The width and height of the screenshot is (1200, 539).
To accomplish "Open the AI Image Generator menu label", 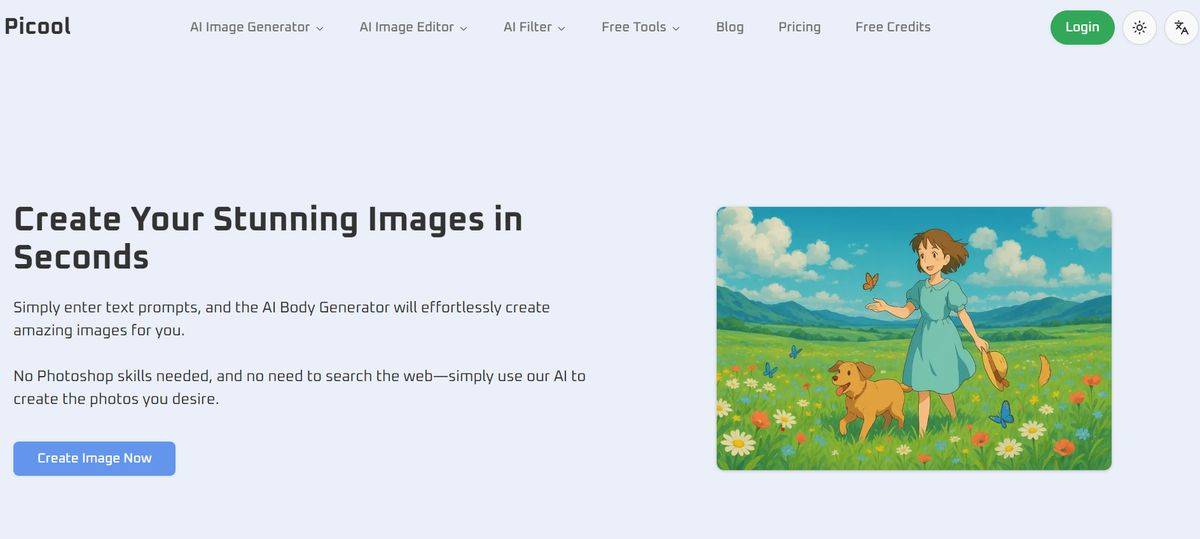I will 249,27.
